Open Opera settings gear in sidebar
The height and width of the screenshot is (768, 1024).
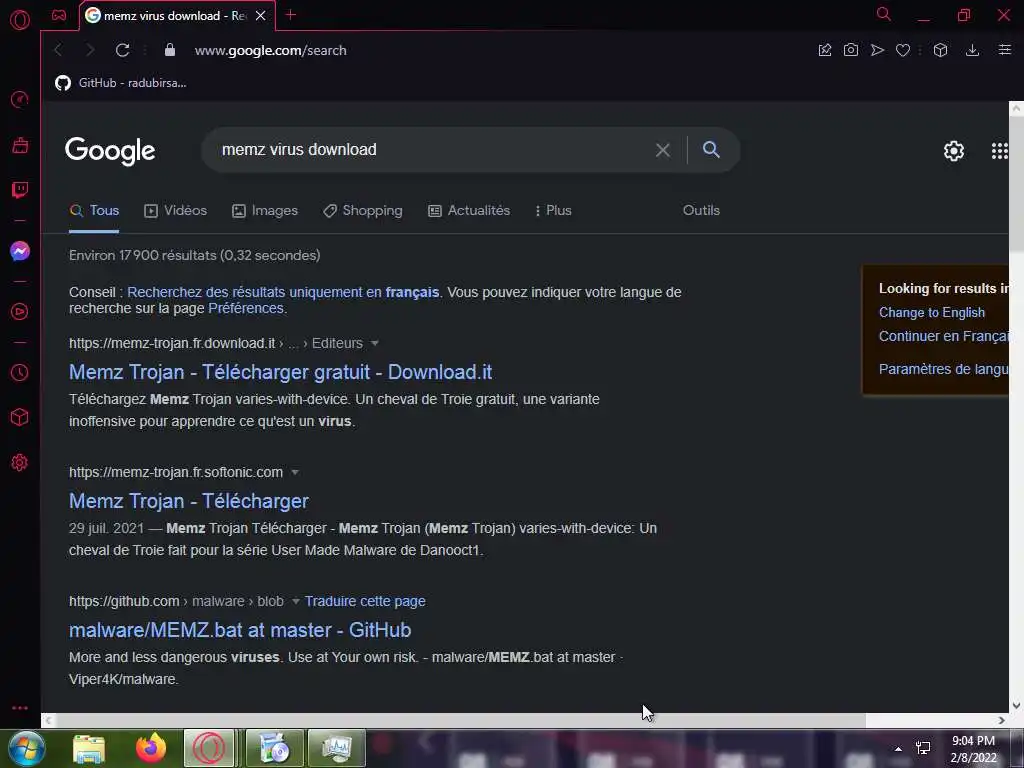pos(20,462)
